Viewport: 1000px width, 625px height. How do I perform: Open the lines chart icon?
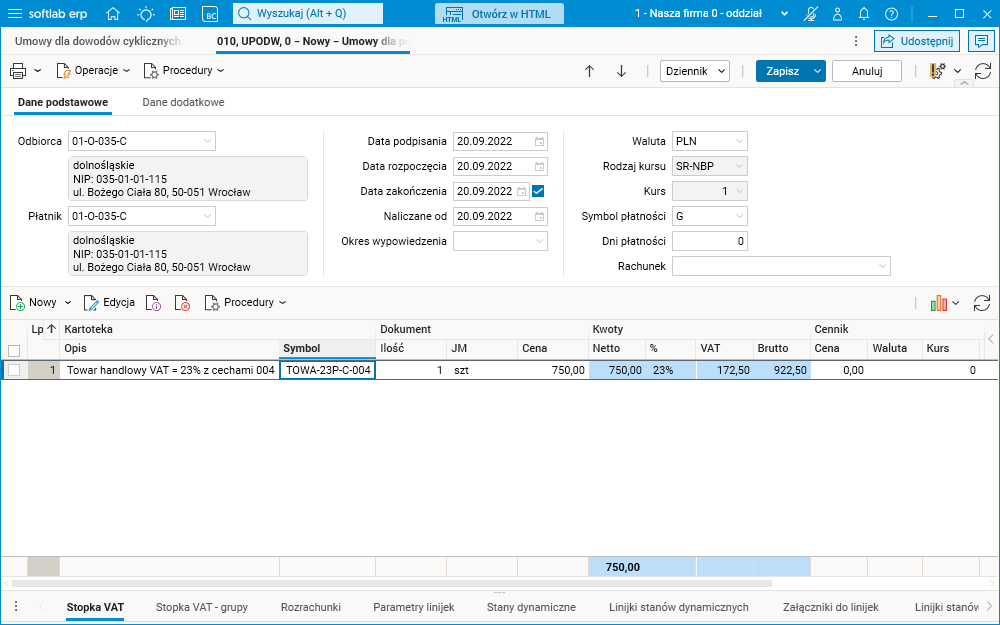pyautogui.click(x=939, y=304)
